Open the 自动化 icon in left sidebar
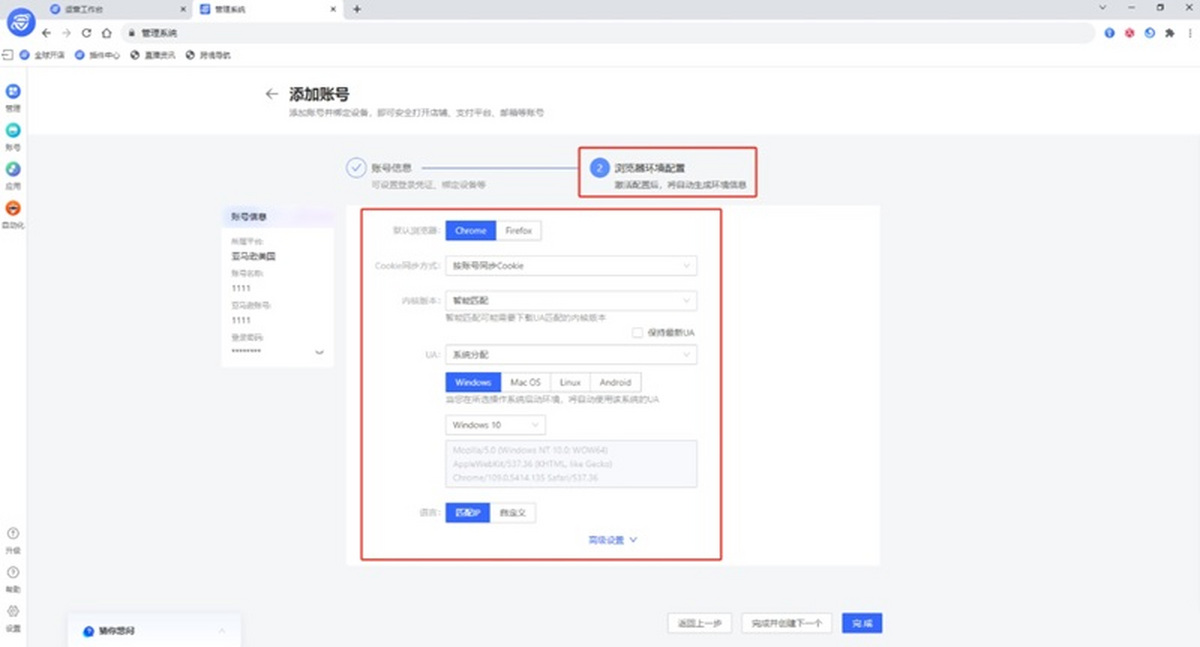This screenshot has height=647, width=1200. tap(13, 209)
